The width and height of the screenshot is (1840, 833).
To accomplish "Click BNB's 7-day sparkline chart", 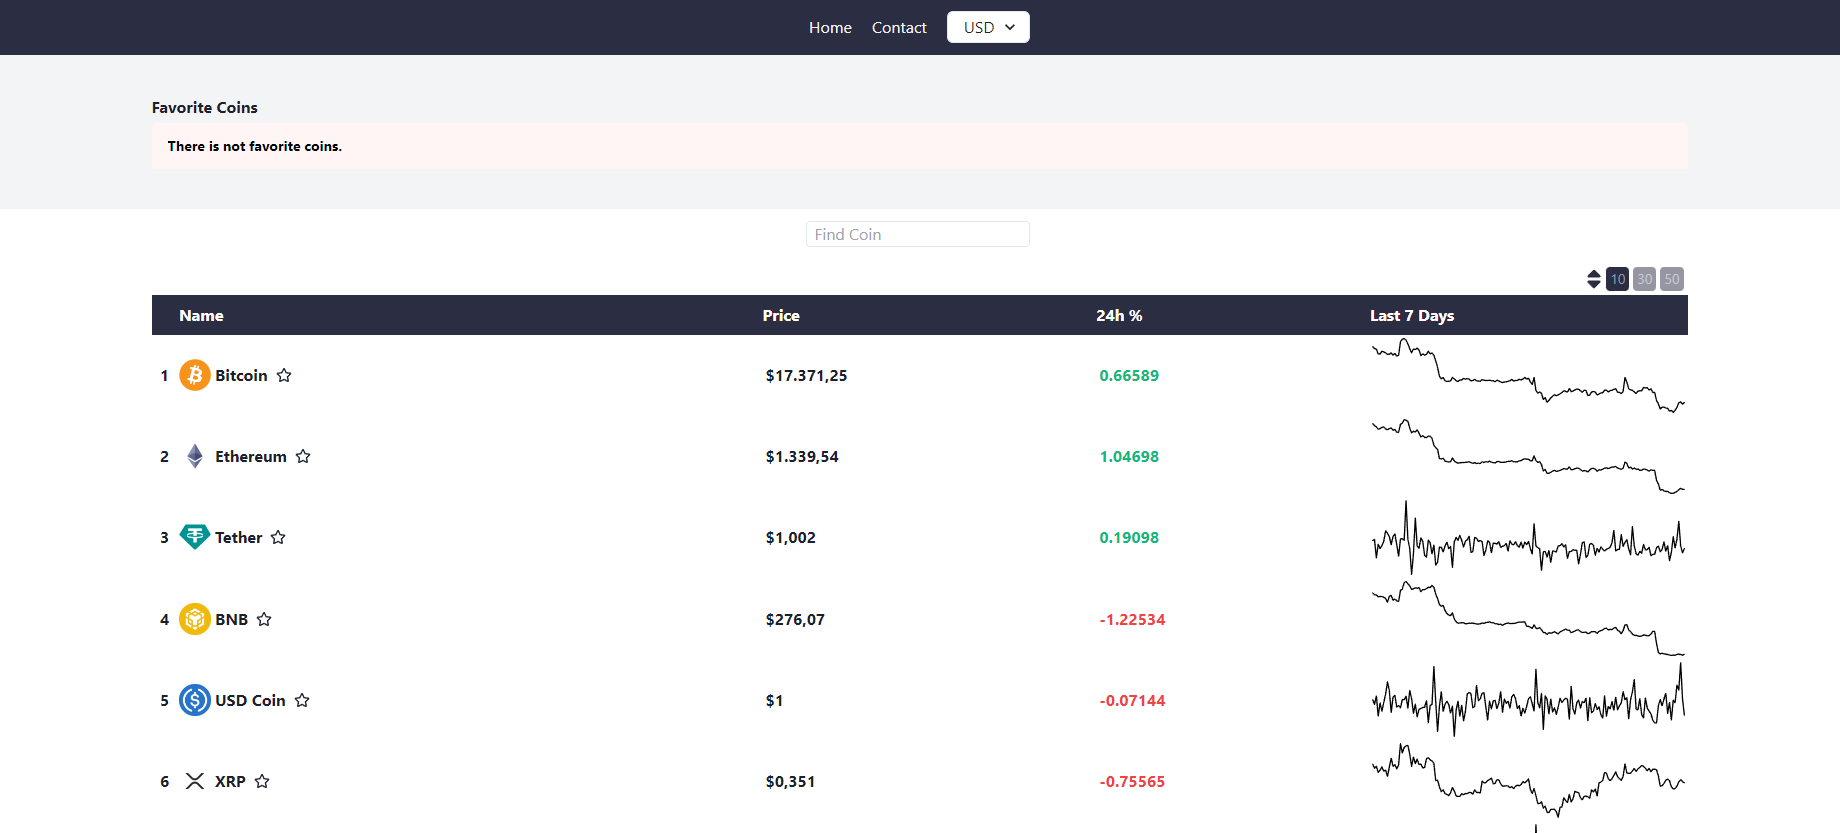I will click(x=1528, y=619).
